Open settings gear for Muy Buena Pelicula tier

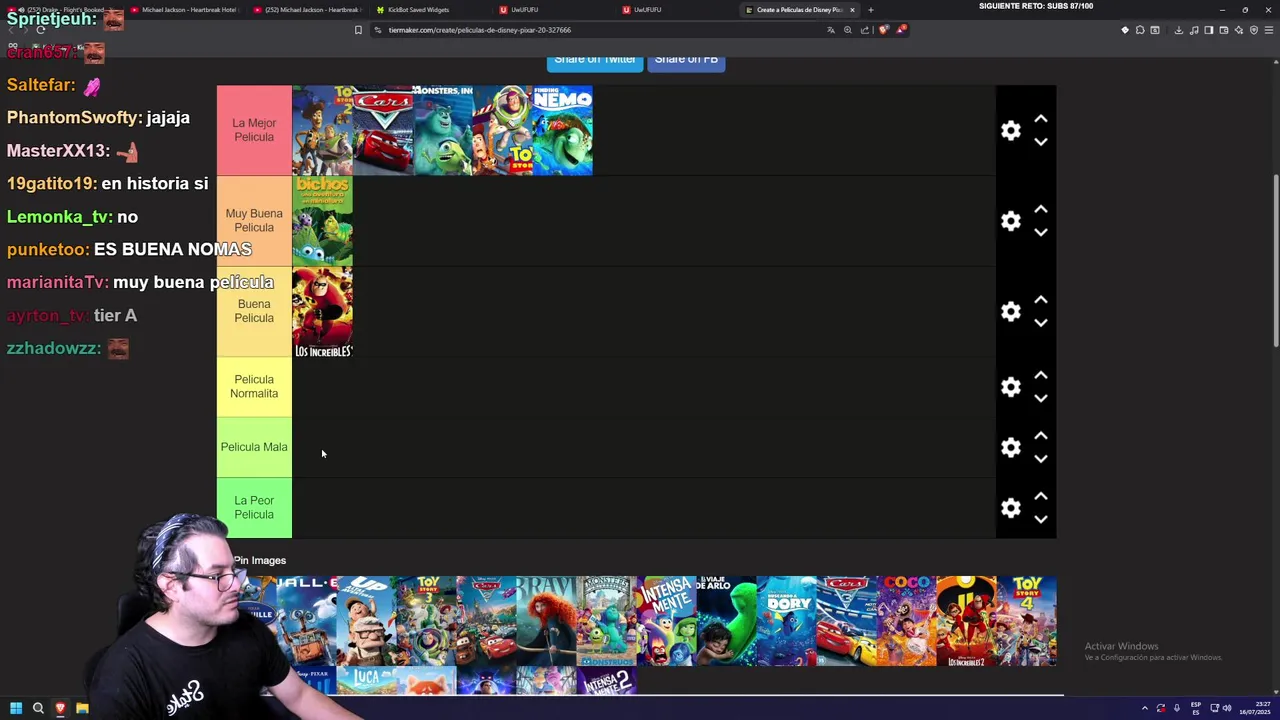[x=1011, y=221]
